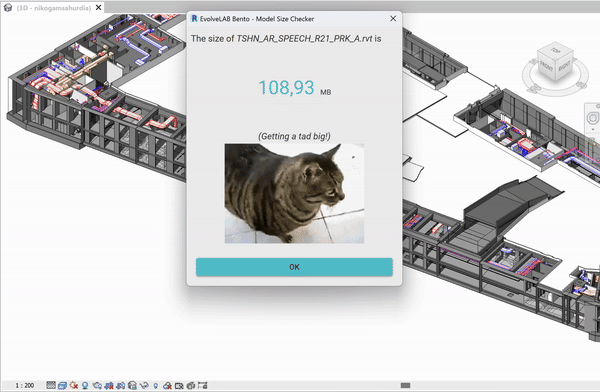The height and width of the screenshot is (392, 600).
Task: Toggle the Sun Path setting
Action: click(x=73, y=385)
